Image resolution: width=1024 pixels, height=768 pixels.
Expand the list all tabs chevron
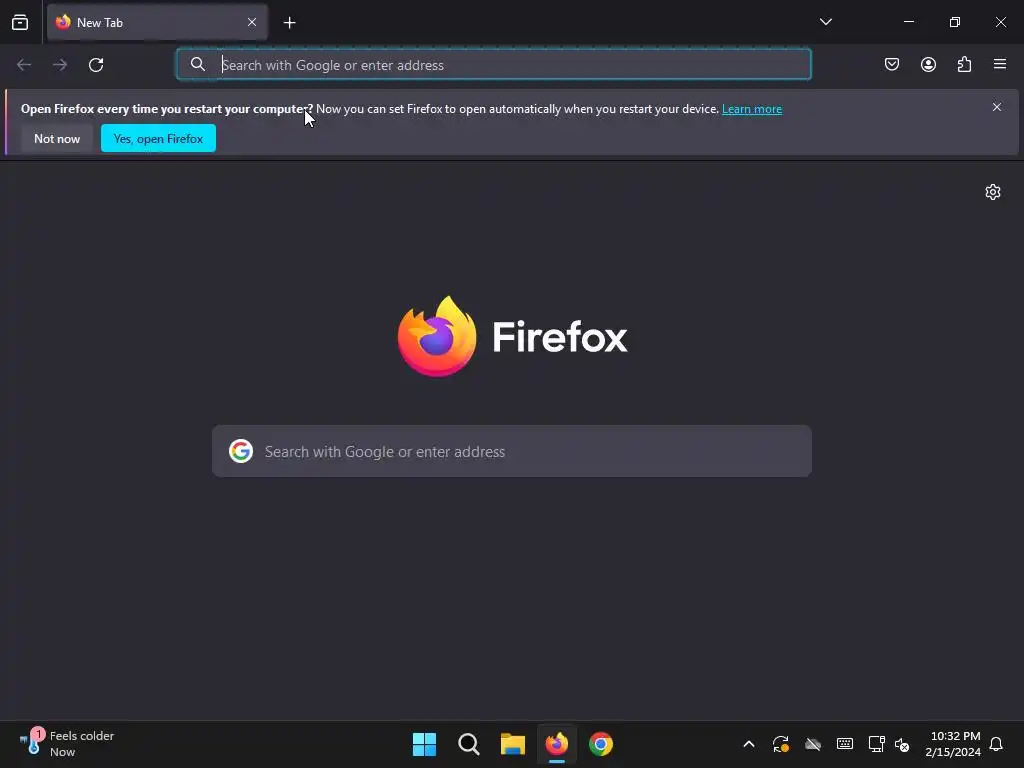[x=825, y=22]
